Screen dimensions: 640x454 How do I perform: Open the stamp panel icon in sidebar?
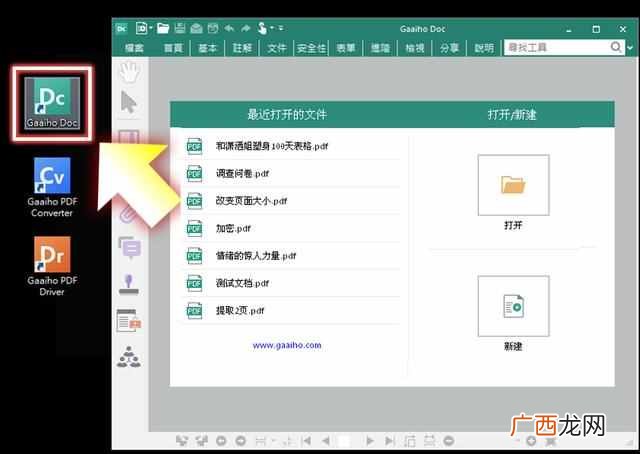pyautogui.click(x=129, y=285)
